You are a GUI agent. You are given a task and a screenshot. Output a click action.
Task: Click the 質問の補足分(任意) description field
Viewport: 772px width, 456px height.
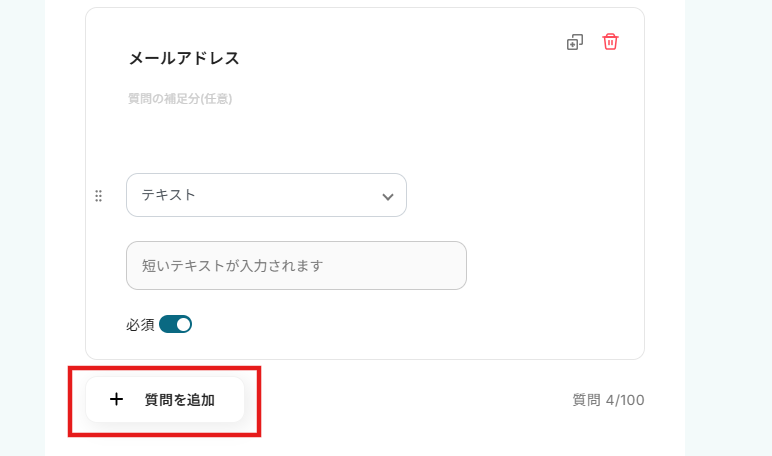pos(180,99)
